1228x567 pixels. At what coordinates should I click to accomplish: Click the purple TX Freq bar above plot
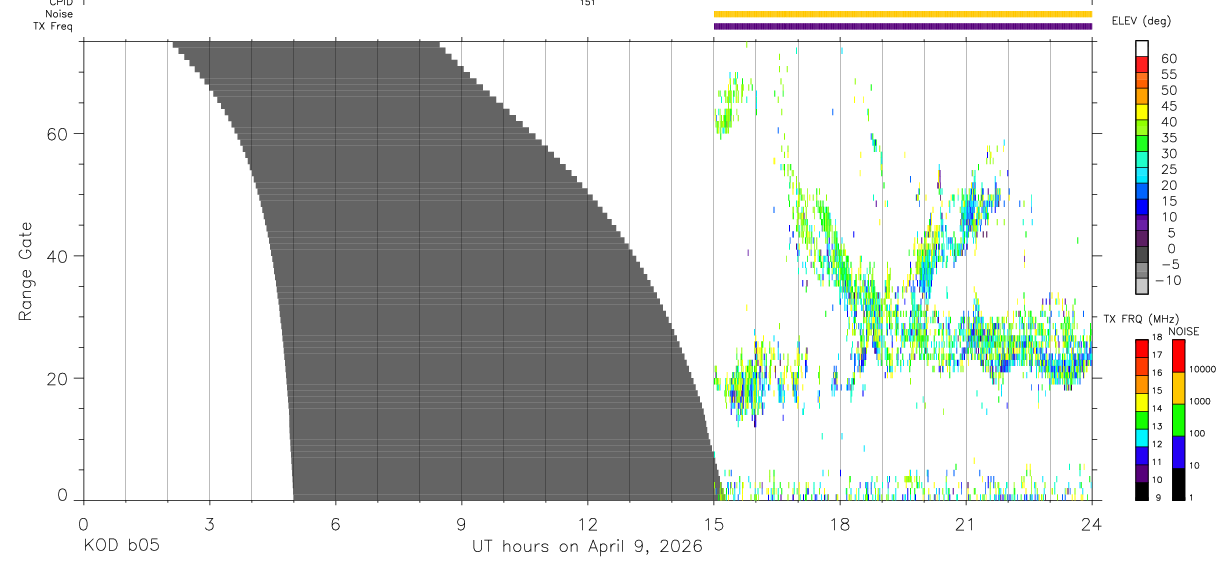coord(902,26)
